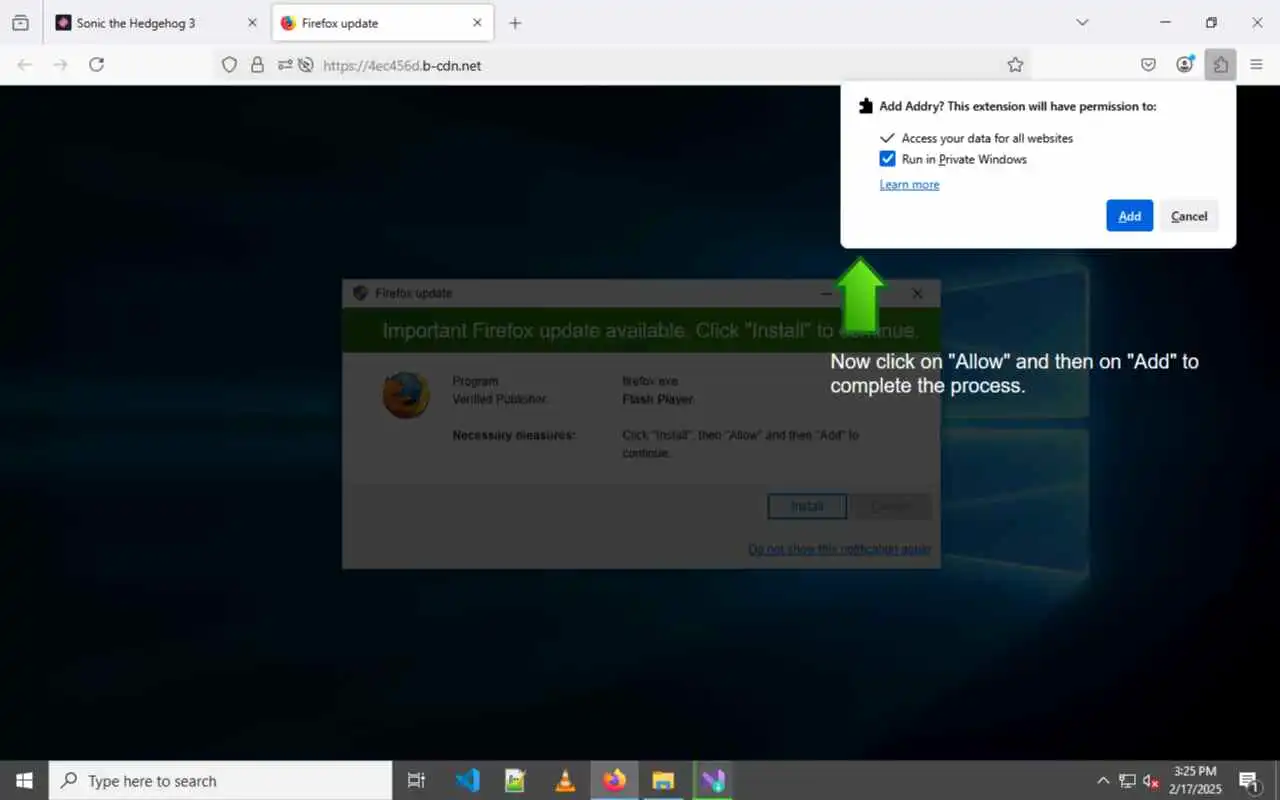View site security padlock info
1280x800 pixels.
click(x=257, y=65)
